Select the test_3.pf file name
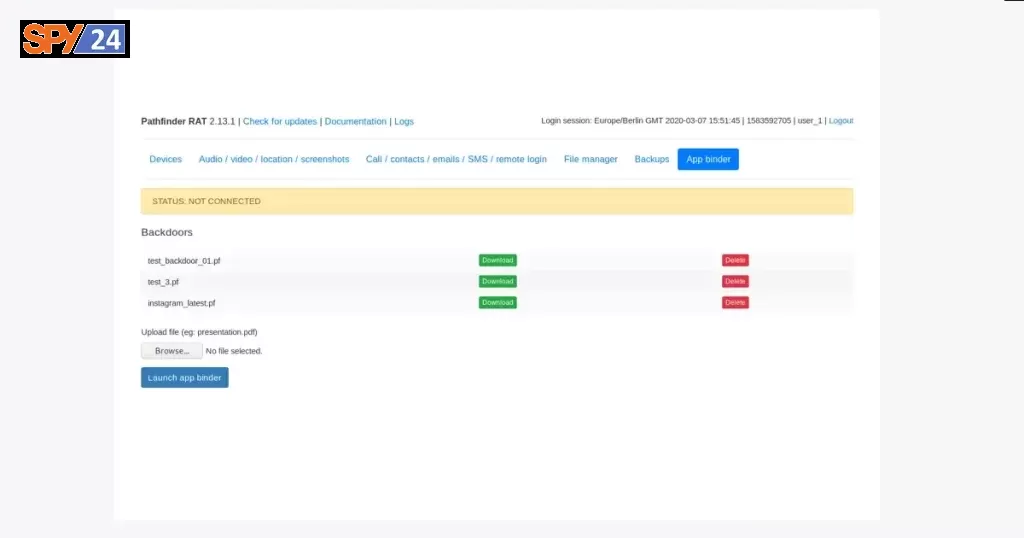Viewport: 1024px width, 538px height. click(x=163, y=282)
